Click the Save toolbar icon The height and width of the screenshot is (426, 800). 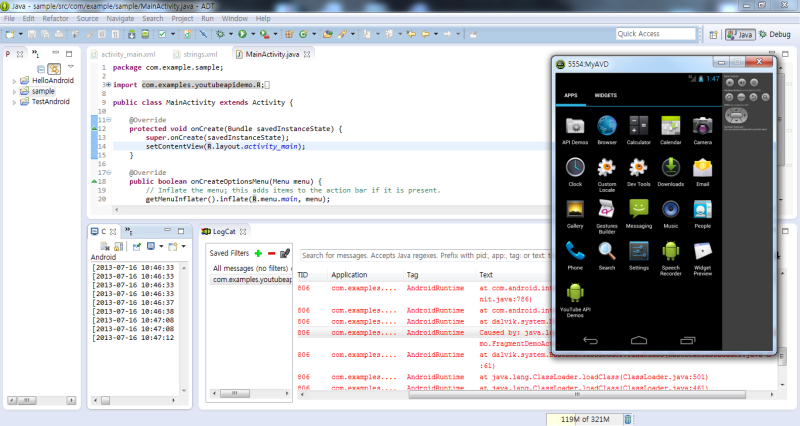point(32,34)
